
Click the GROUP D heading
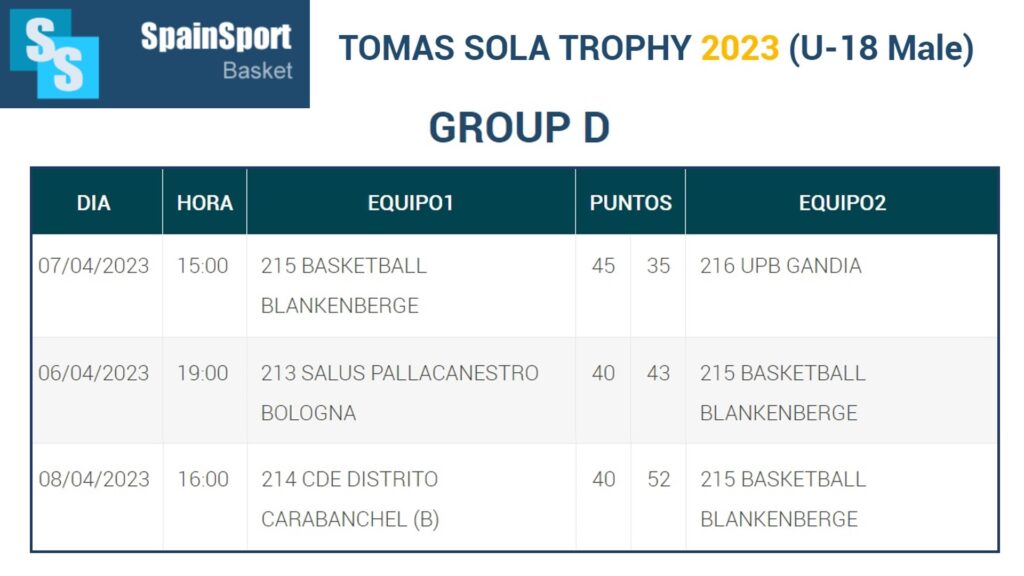coord(519,128)
